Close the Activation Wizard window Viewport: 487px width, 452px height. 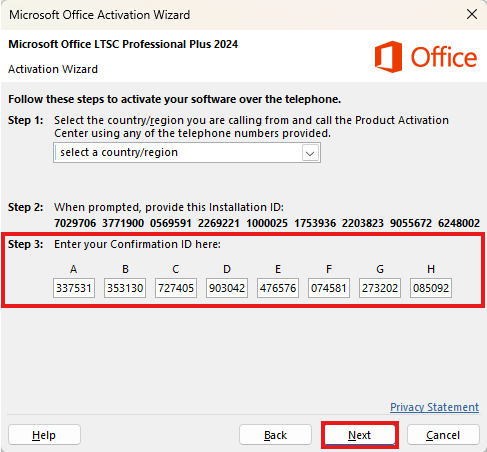pos(472,14)
